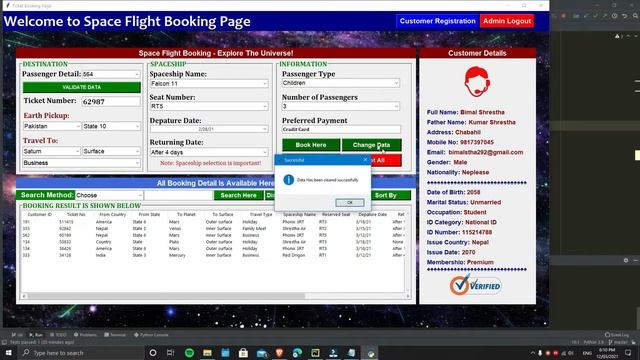This screenshot has height=360, width=640.
Task: Click the Customer ID column header
Action: coord(40,214)
